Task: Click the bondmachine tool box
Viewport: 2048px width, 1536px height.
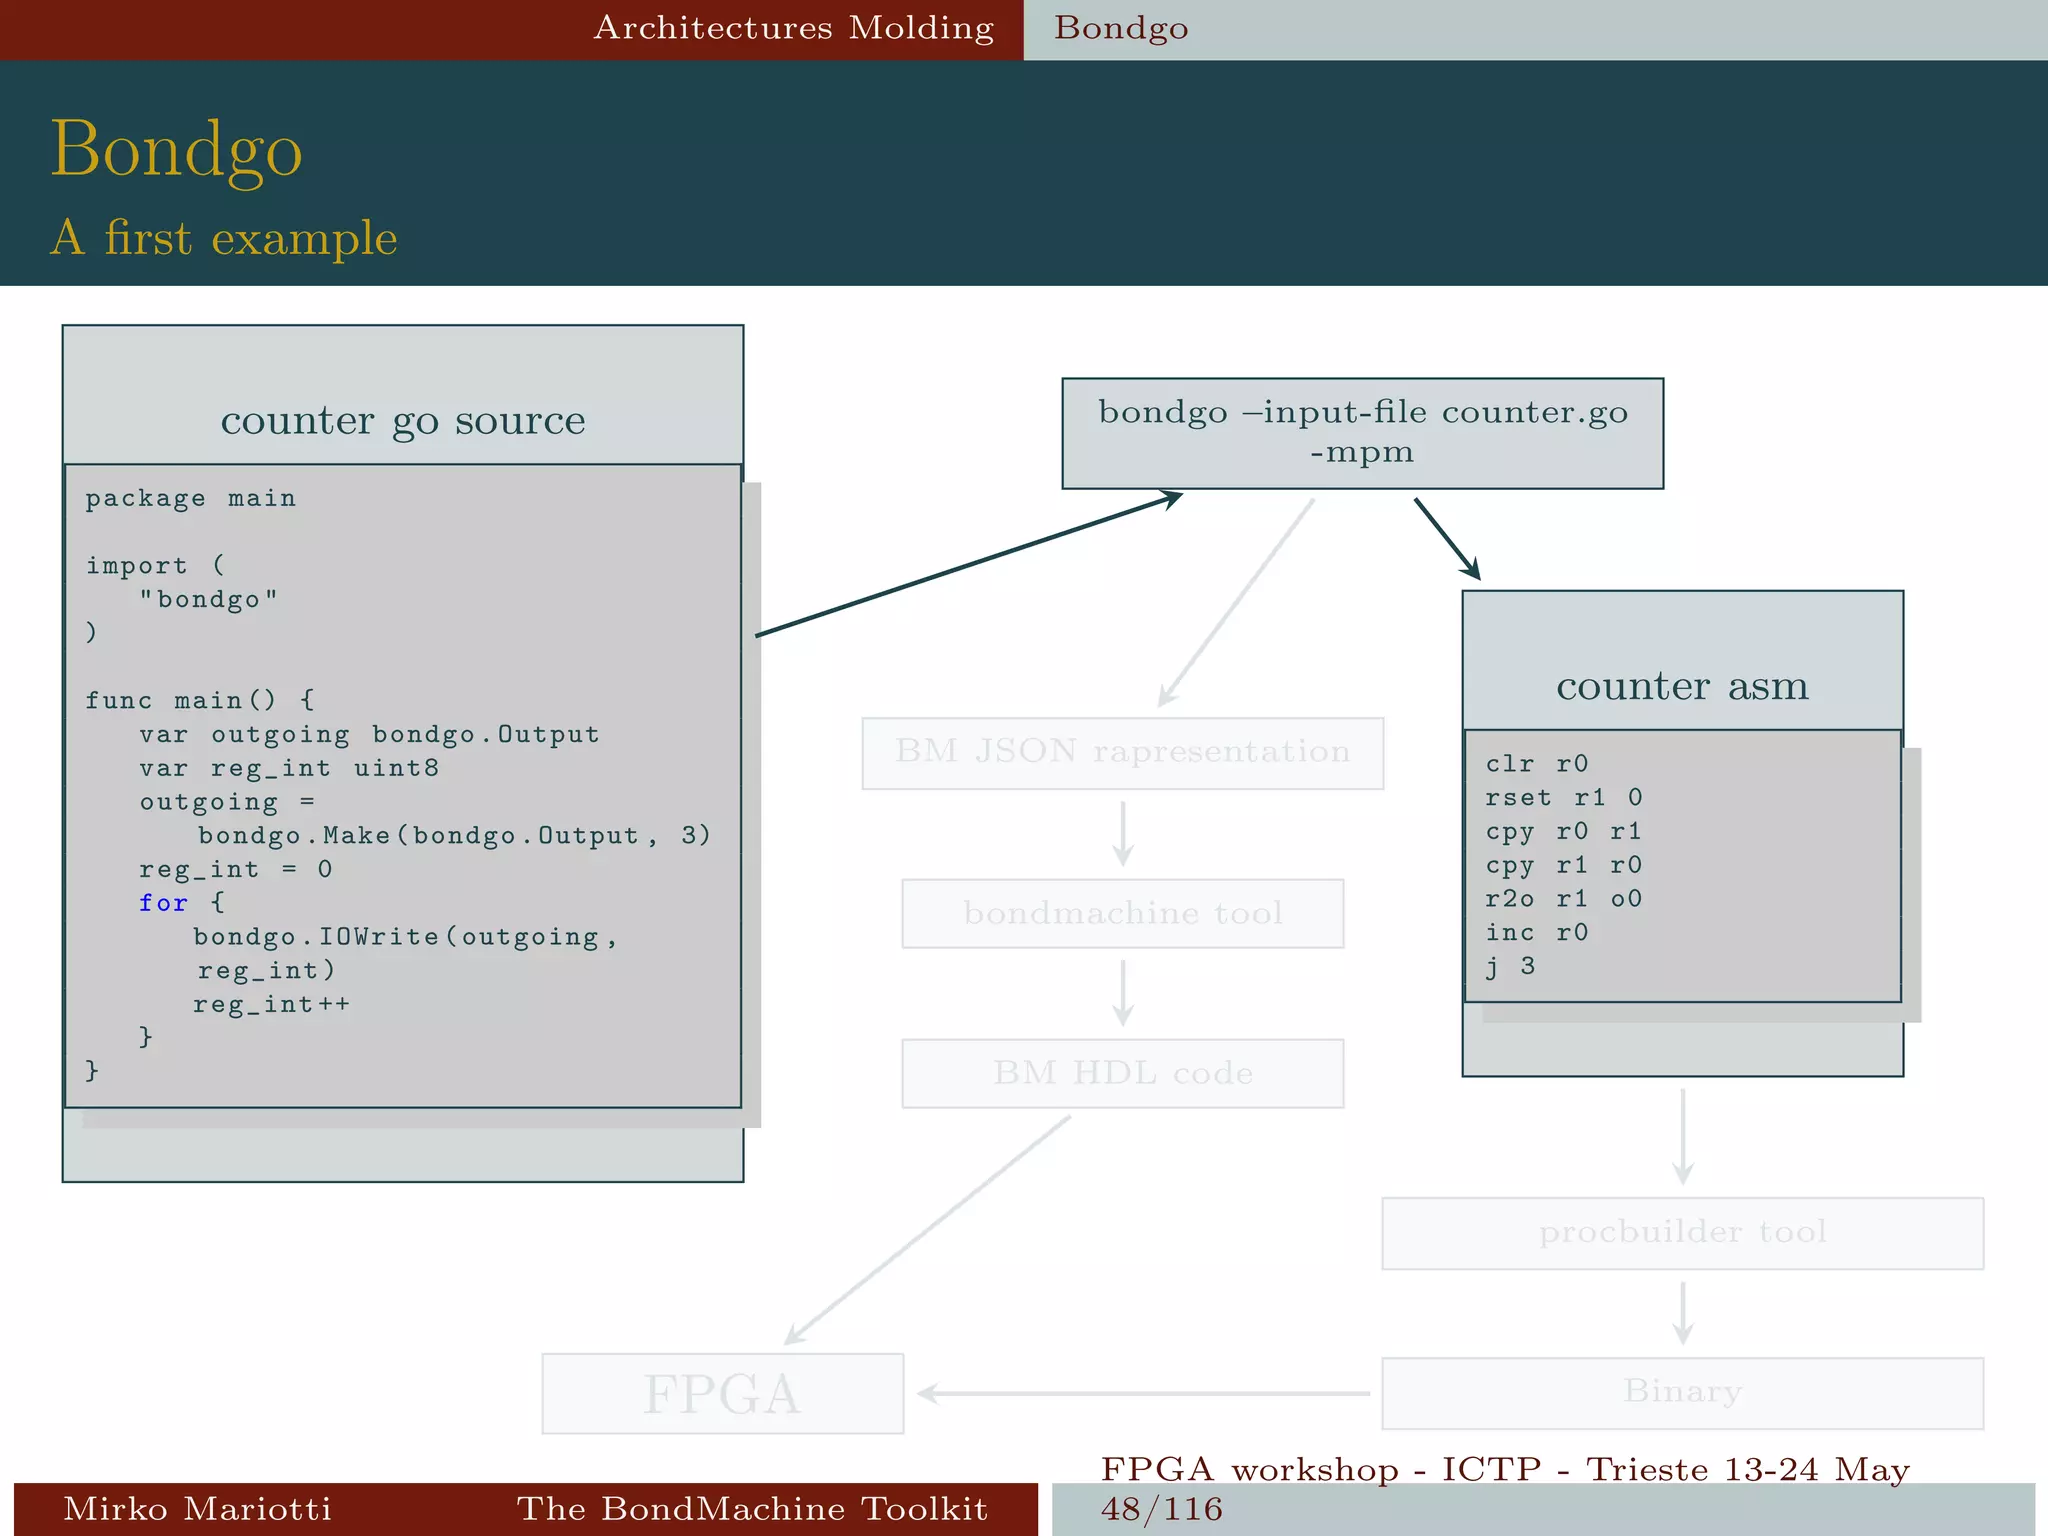Action: pos(1122,913)
